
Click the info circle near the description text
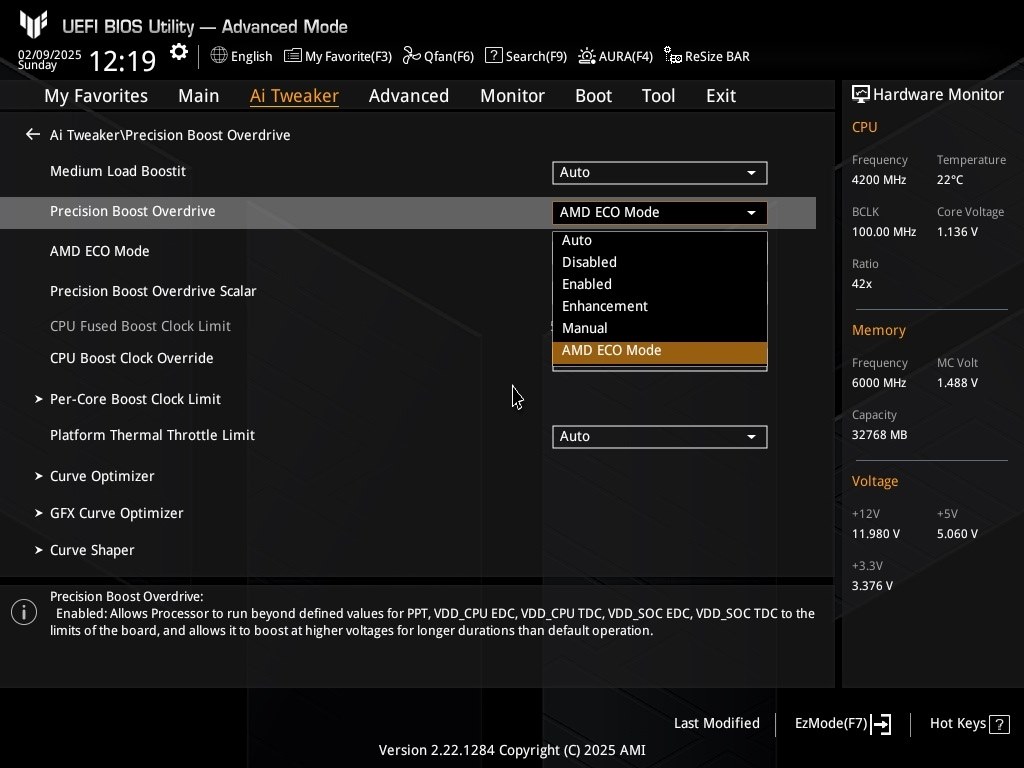[23, 611]
